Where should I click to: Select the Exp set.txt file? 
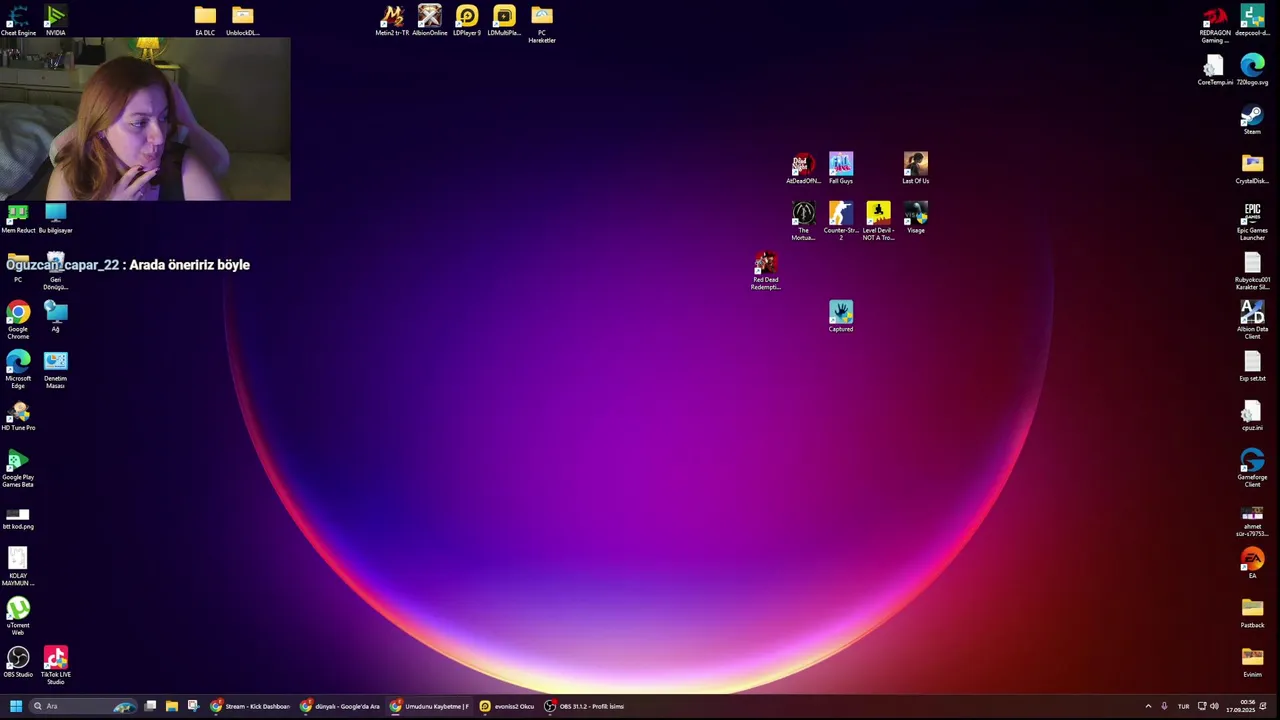[x=1252, y=366]
